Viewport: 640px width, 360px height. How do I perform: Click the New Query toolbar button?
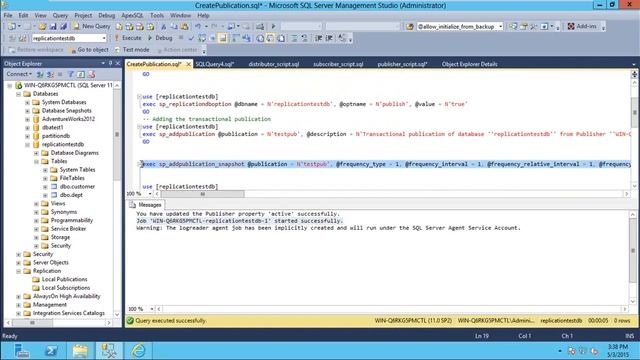[92, 26]
